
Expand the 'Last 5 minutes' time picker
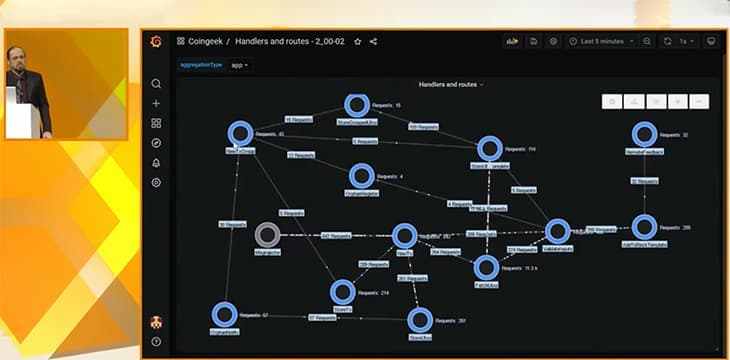click(602, 41)
